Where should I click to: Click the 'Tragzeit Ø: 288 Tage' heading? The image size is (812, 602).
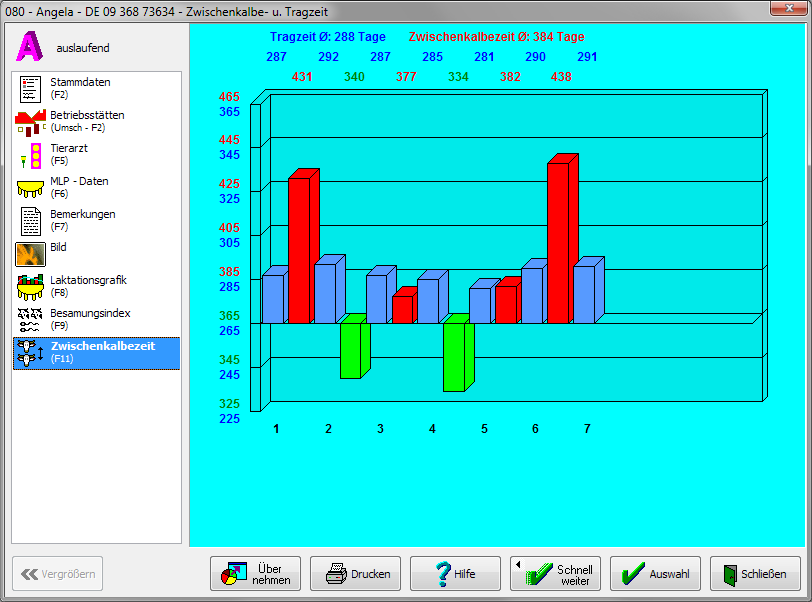point(328,37)
